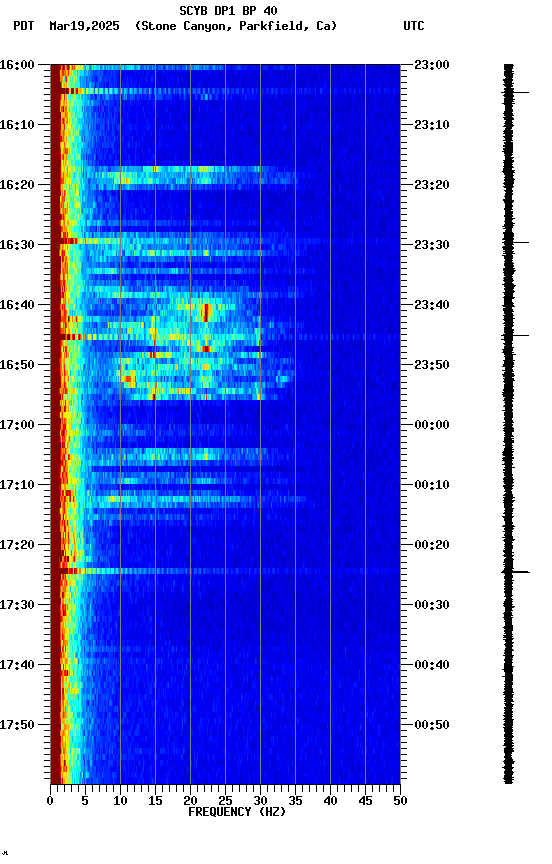Click the frequency axis tick label 0
The width and height of the screenshot is (552, 864).
tap(50, 801)
